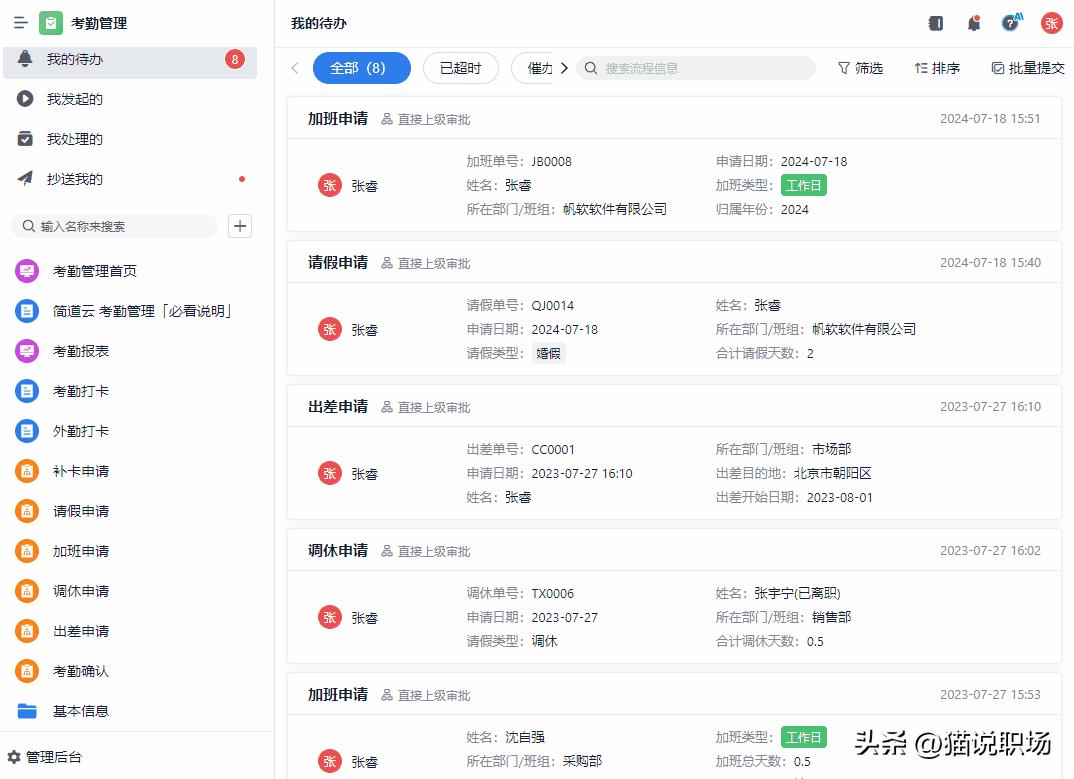
Task: Open 出差申请 workflow icon in sidebar
Action: tap(27, 631)
